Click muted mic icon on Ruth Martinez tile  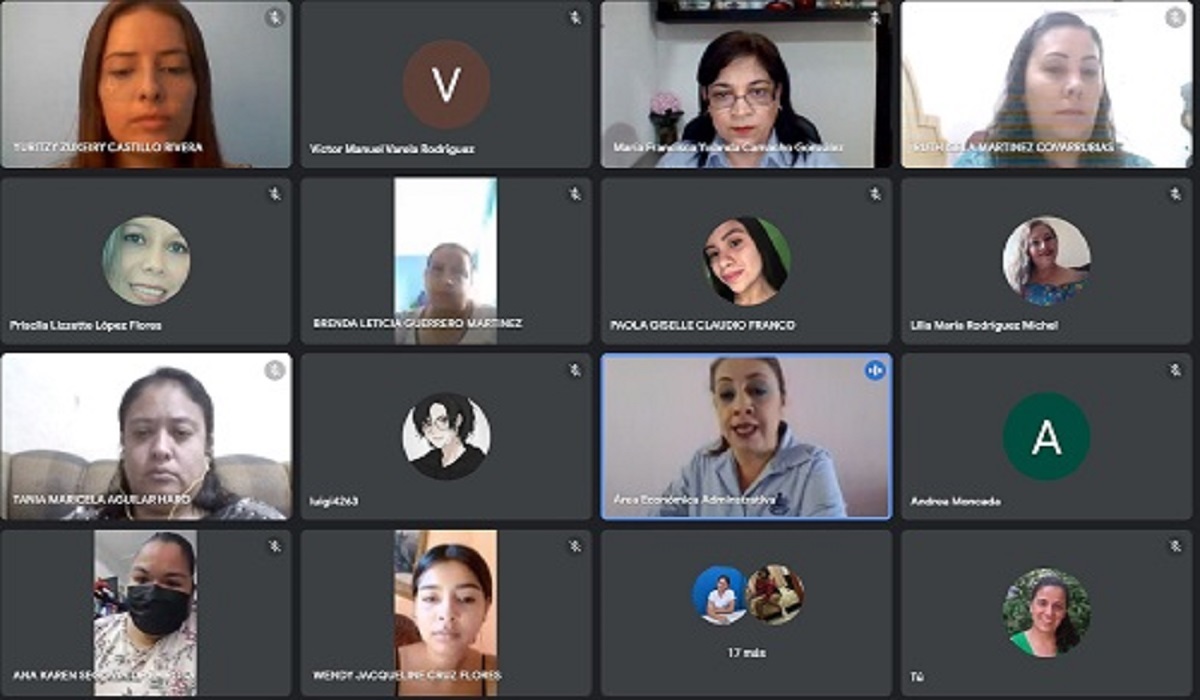pos(1175,17)
